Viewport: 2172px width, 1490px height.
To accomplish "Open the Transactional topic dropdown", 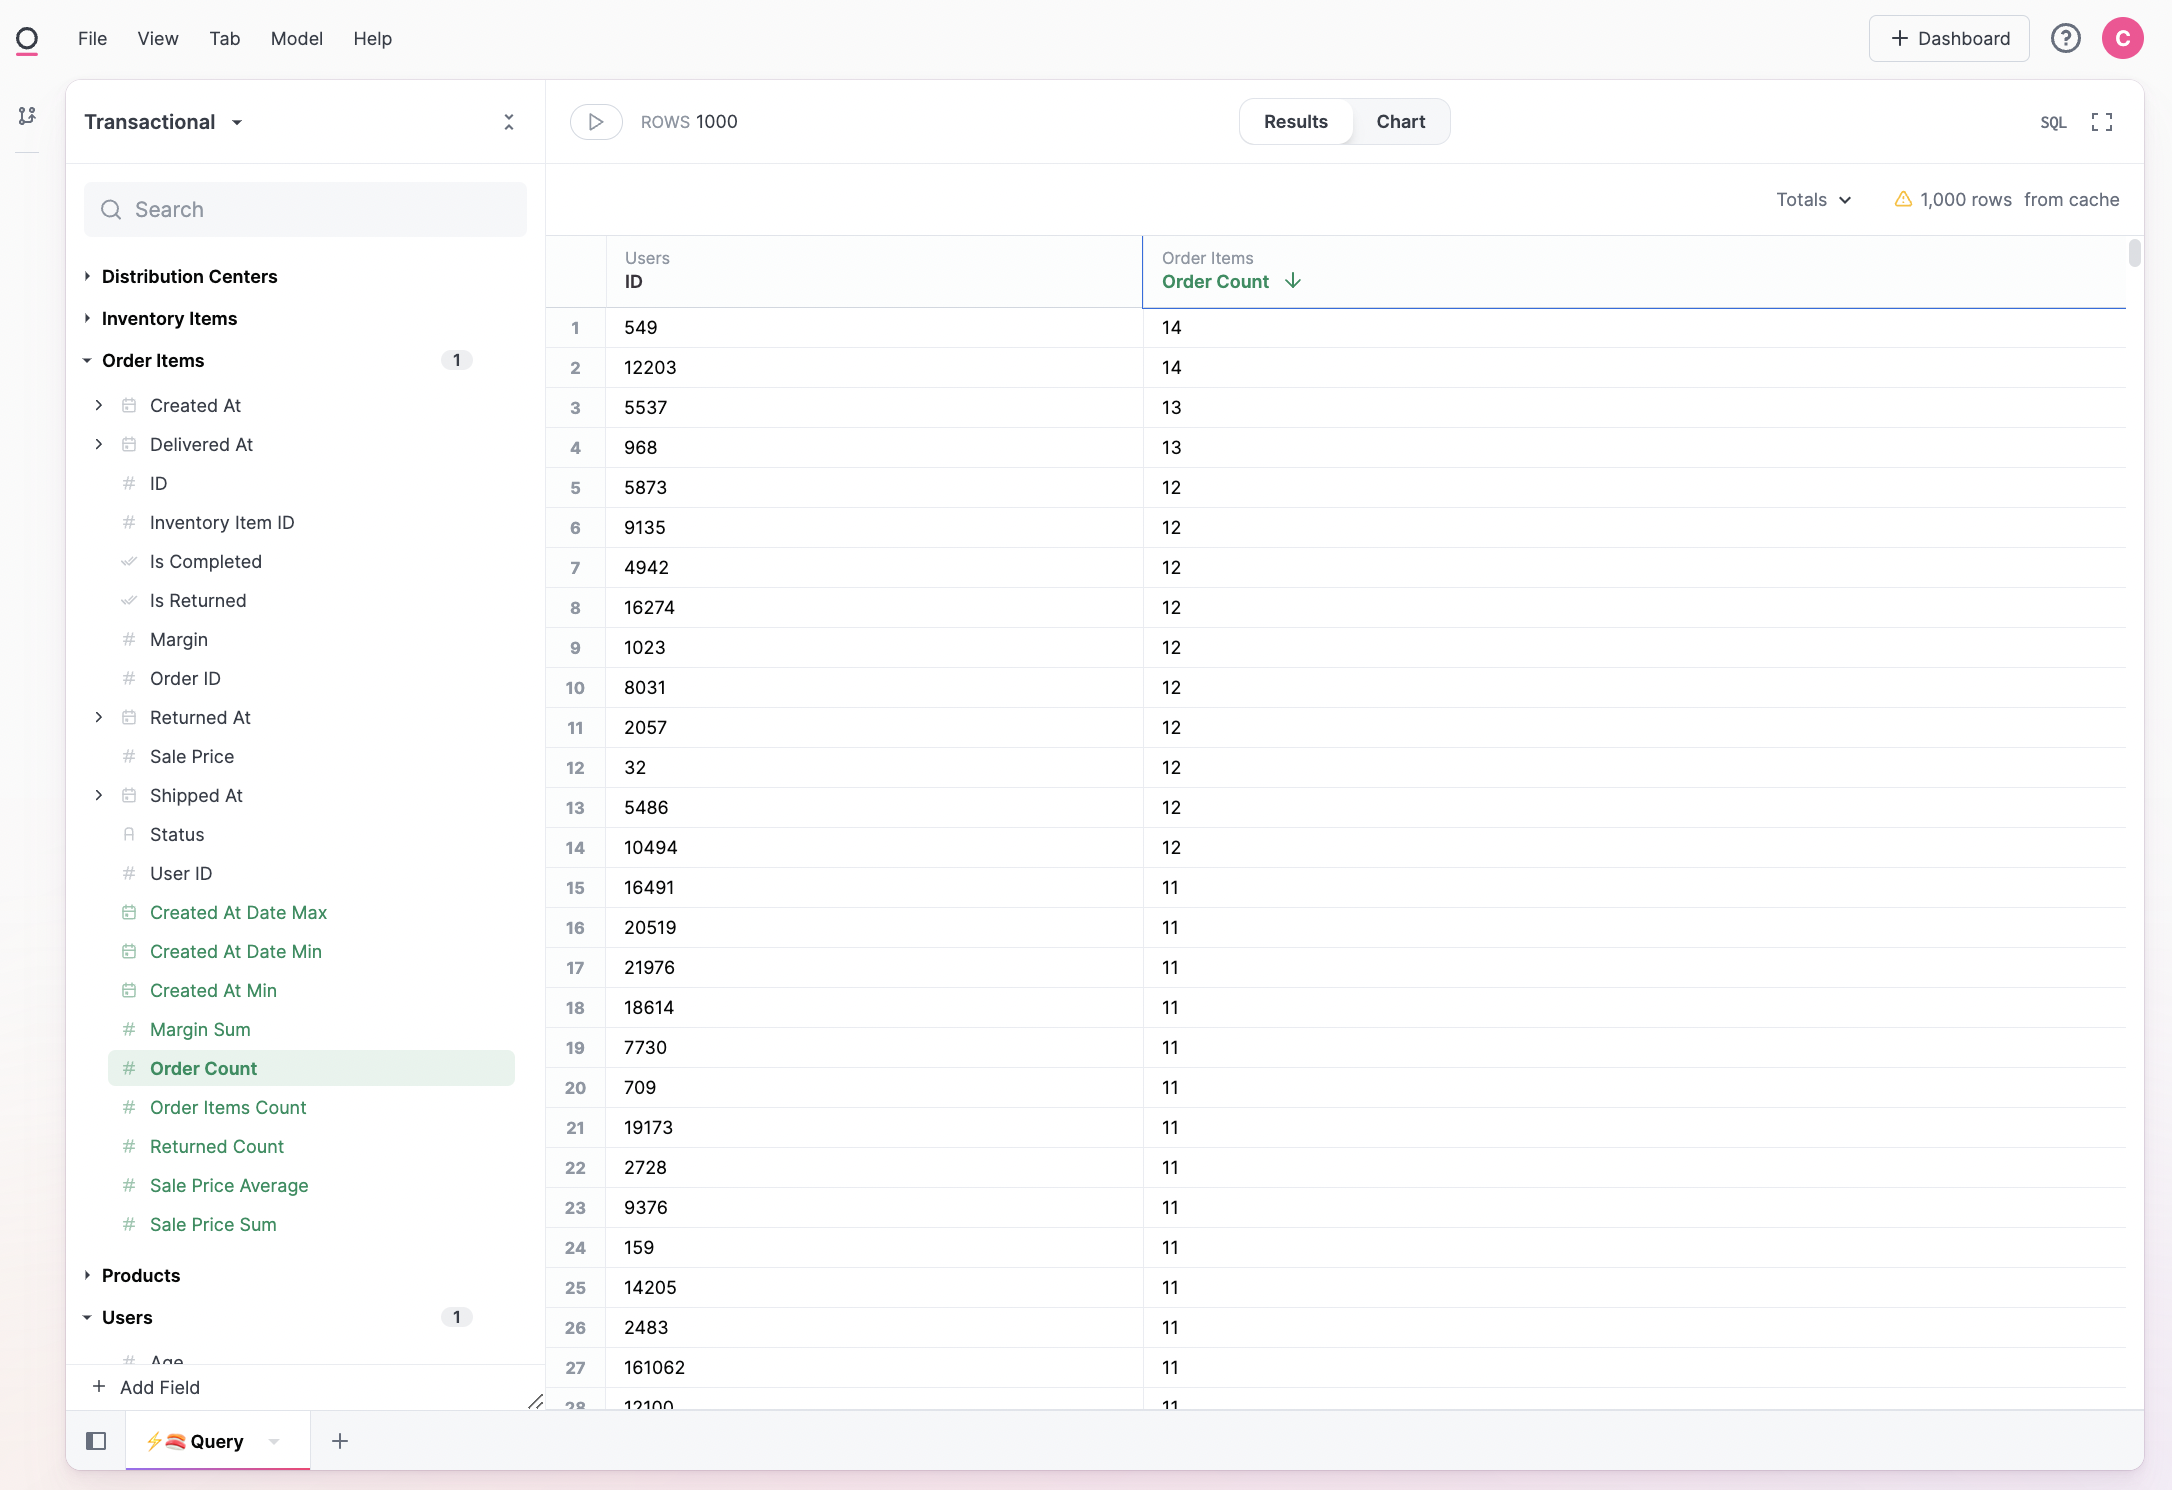I will tap(237, 122).
